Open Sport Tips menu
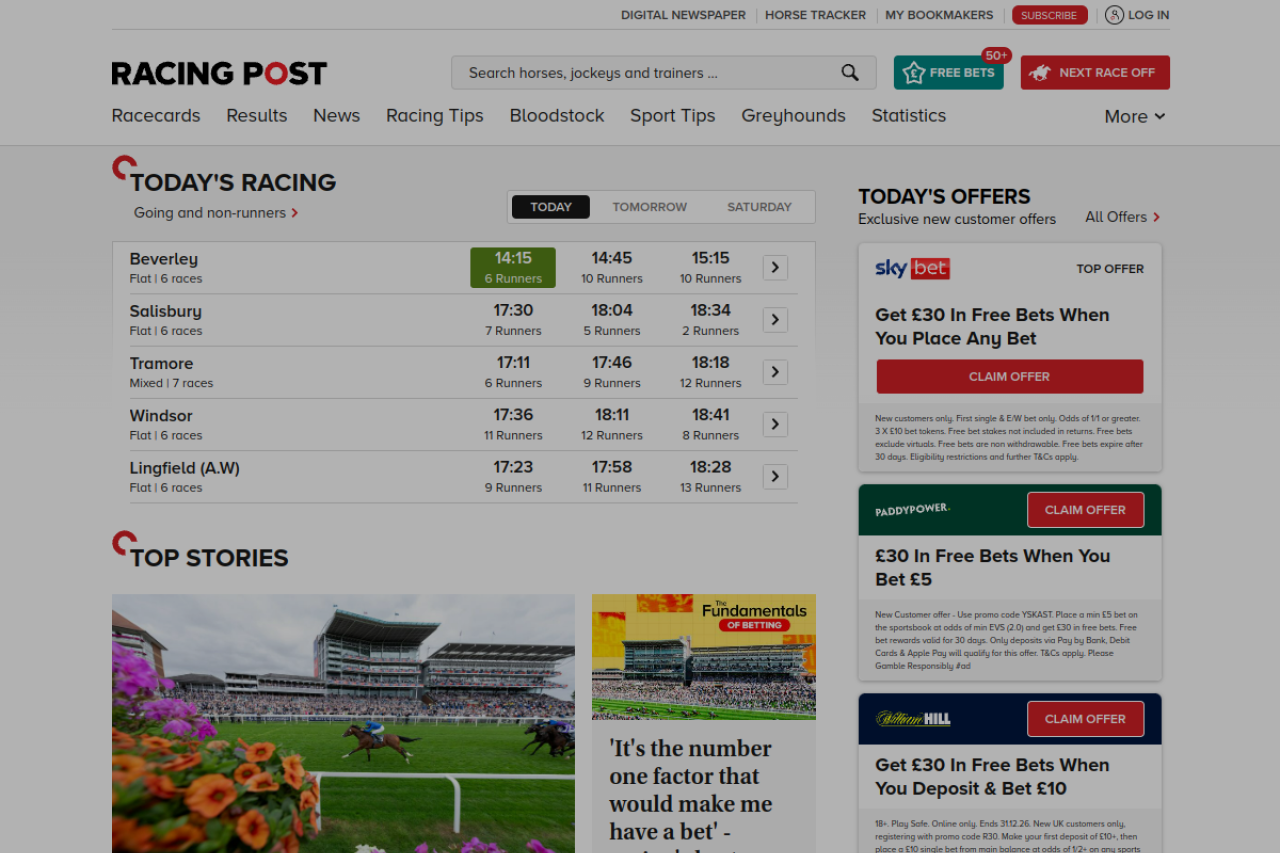Screen dimensions: 1280x853 pyautogui.click(x=673, y=116)
